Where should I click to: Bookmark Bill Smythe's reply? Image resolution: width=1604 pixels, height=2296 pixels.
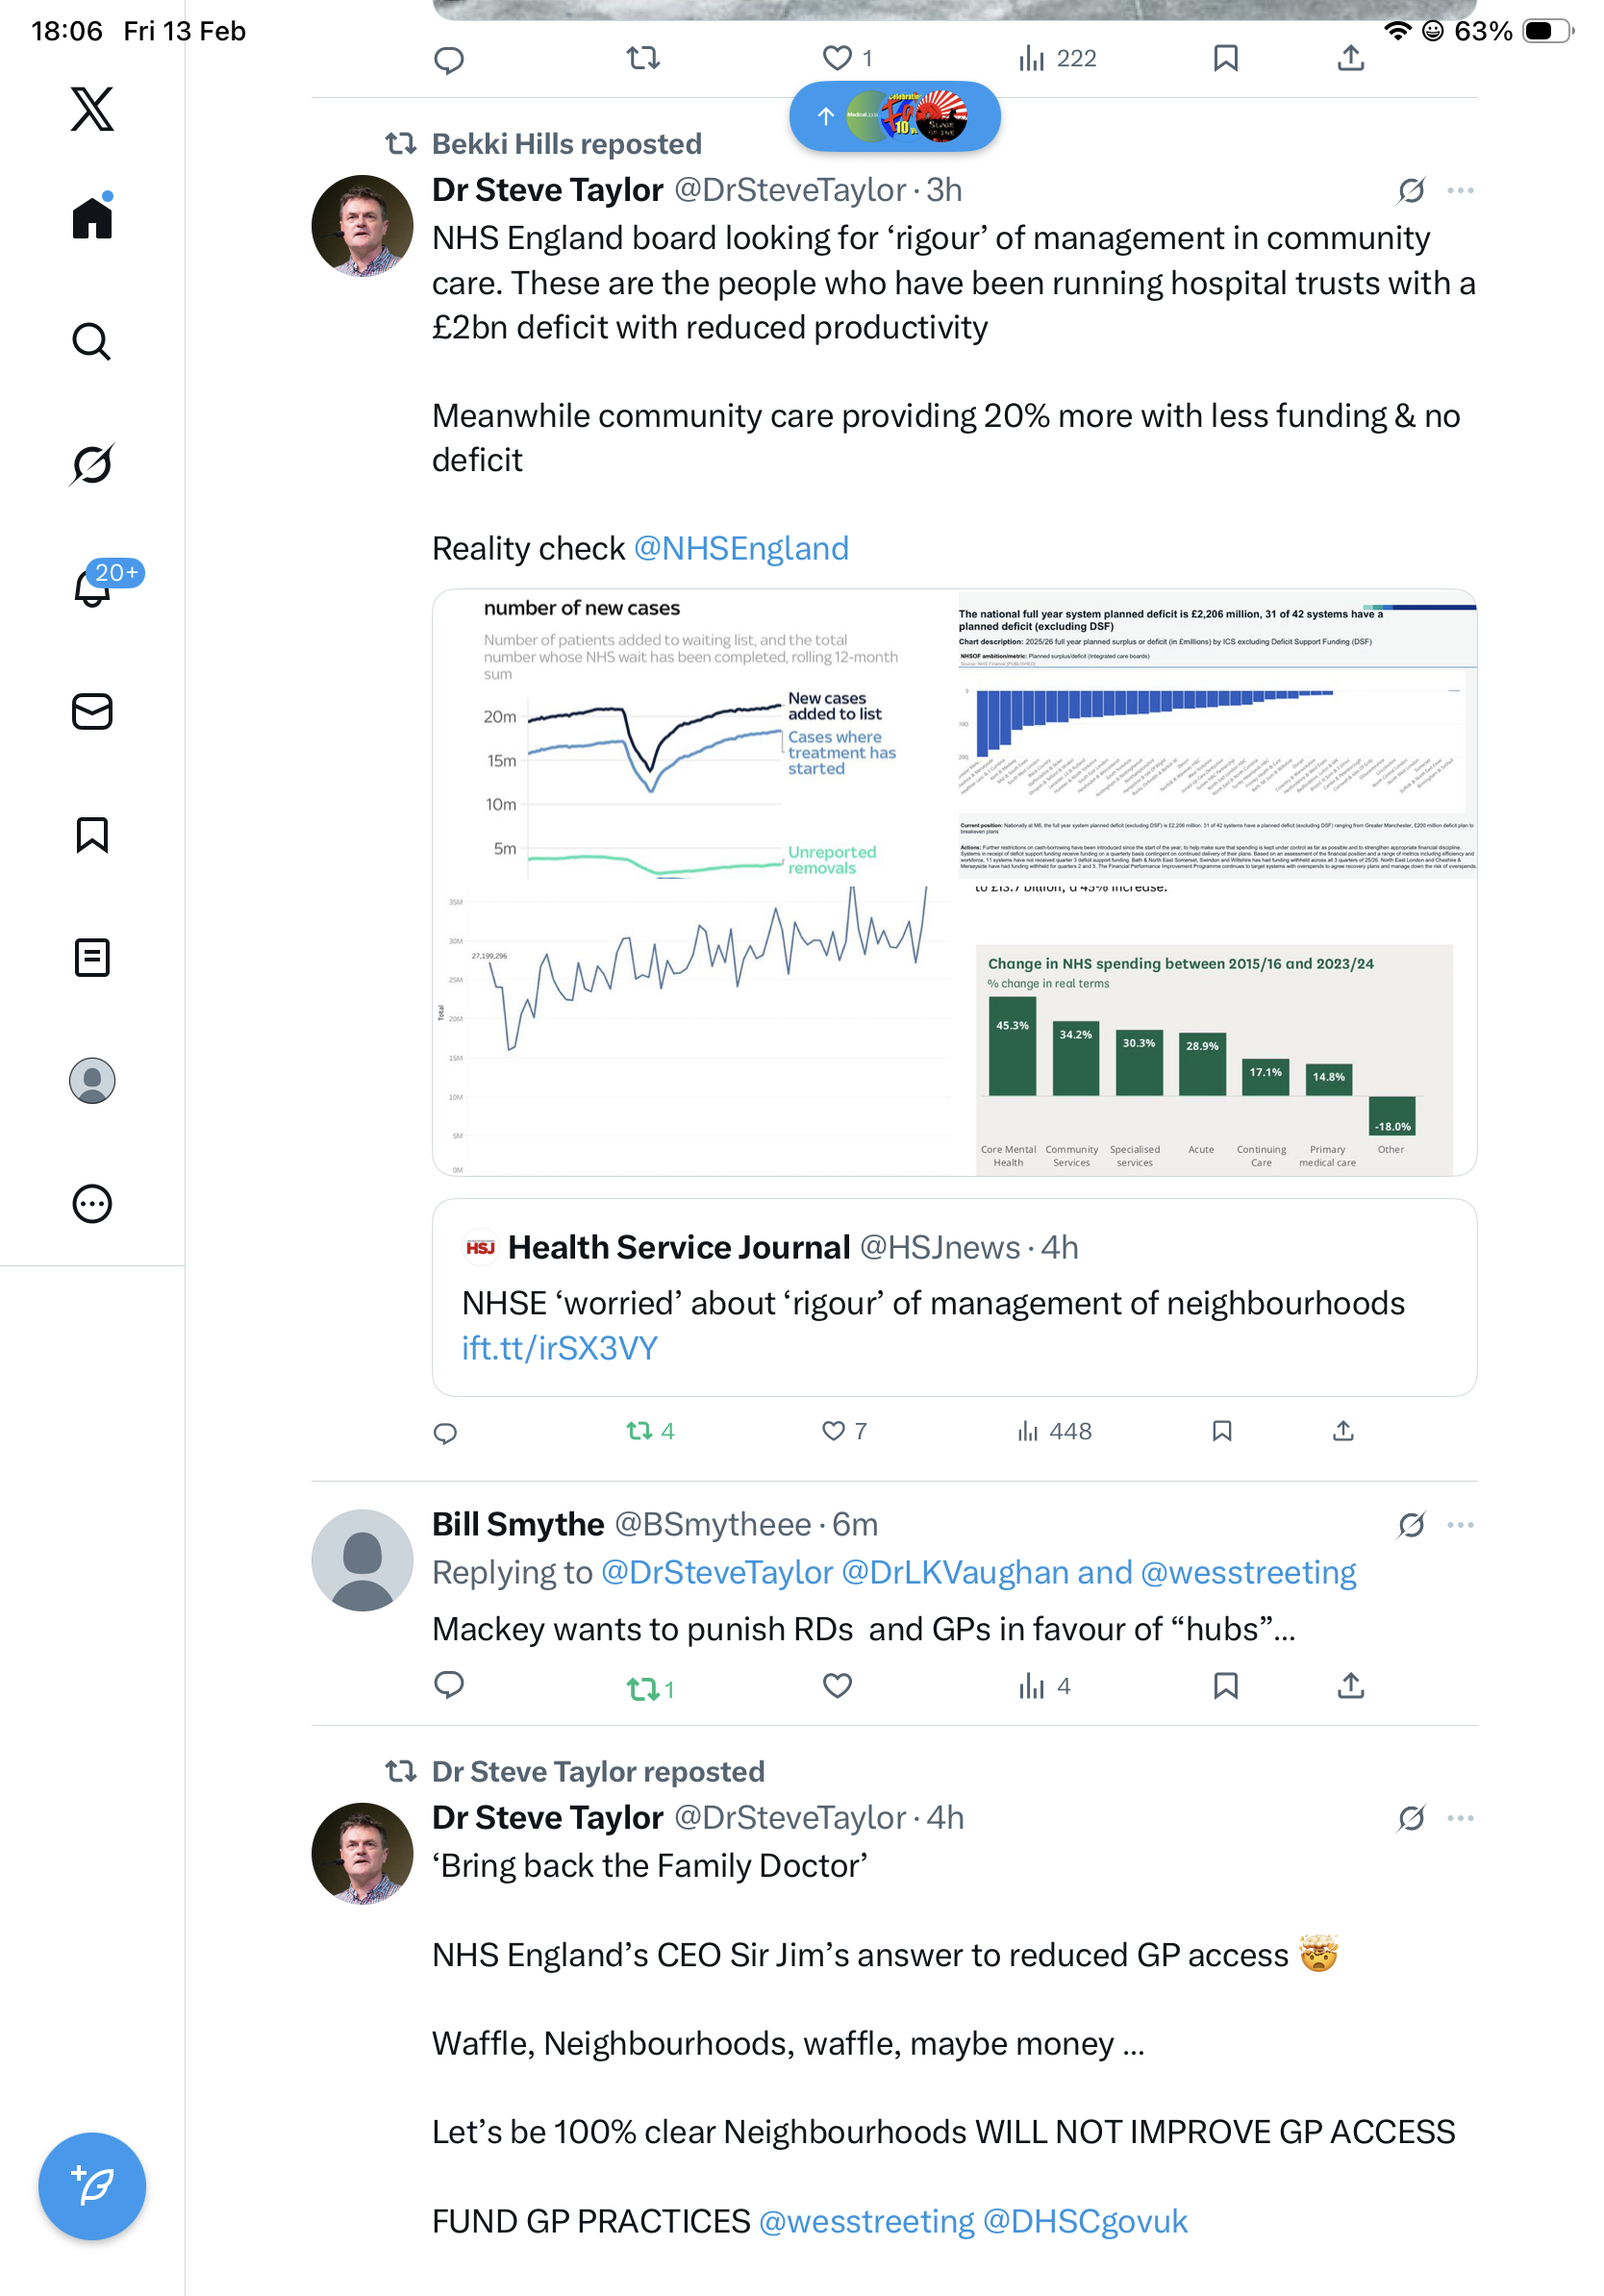pyautogui.click(x=1225, y=1686)
